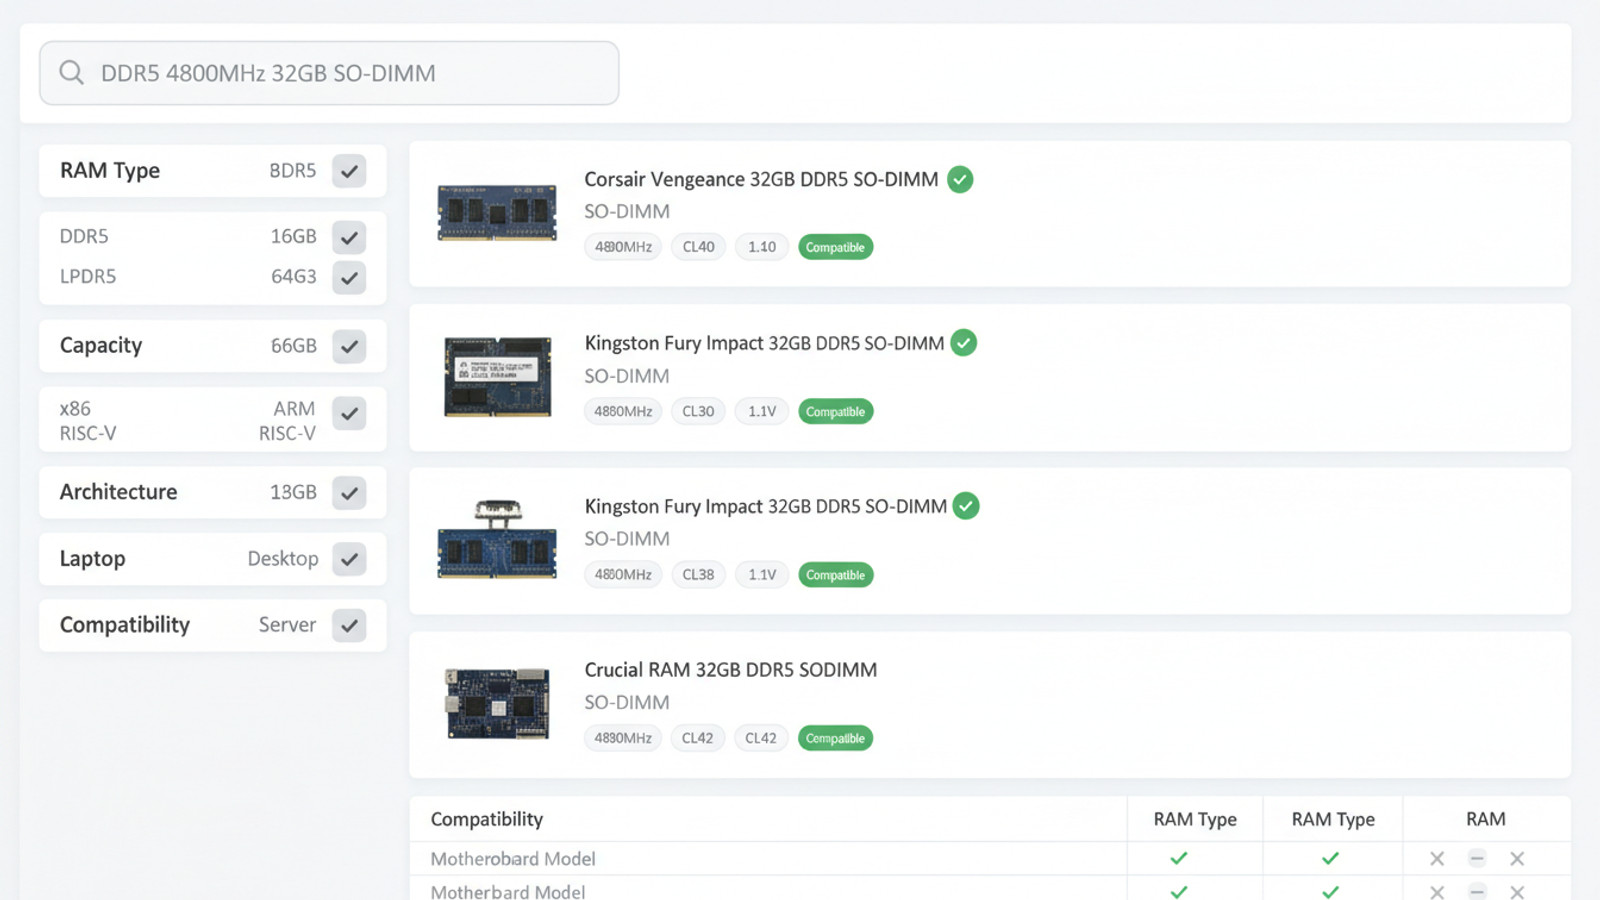1600x900 pixels.
Task: Open the Corsair Vengeance RAM thumbnail image
Action: point(497,213)
